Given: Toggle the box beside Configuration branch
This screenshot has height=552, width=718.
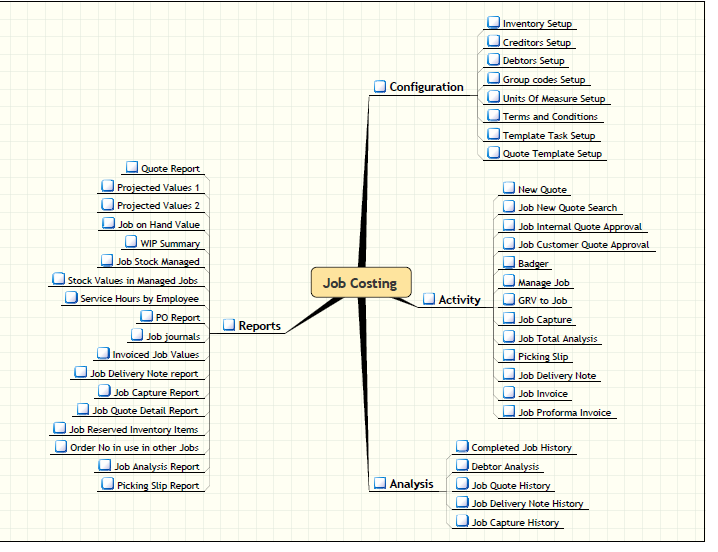Looking at the screenshot, I should click(x=380, y=87).
